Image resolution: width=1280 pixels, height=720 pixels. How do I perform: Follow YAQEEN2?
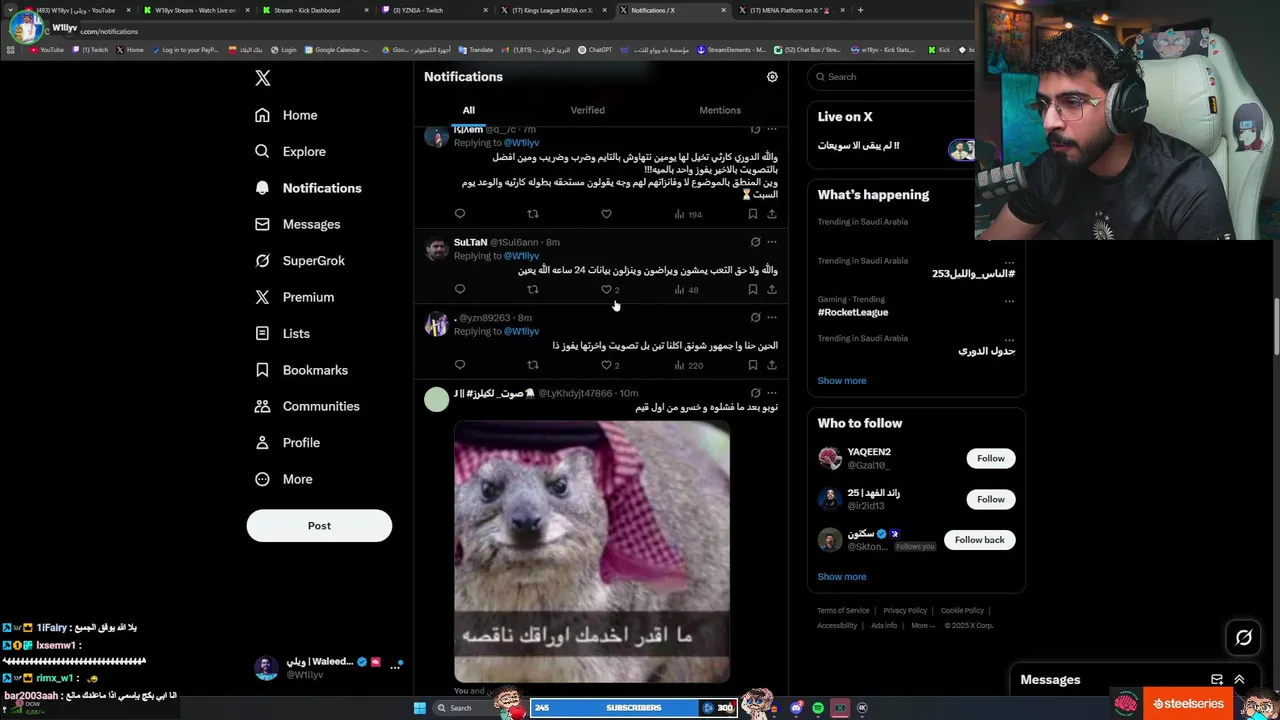[x=991, y=458]
